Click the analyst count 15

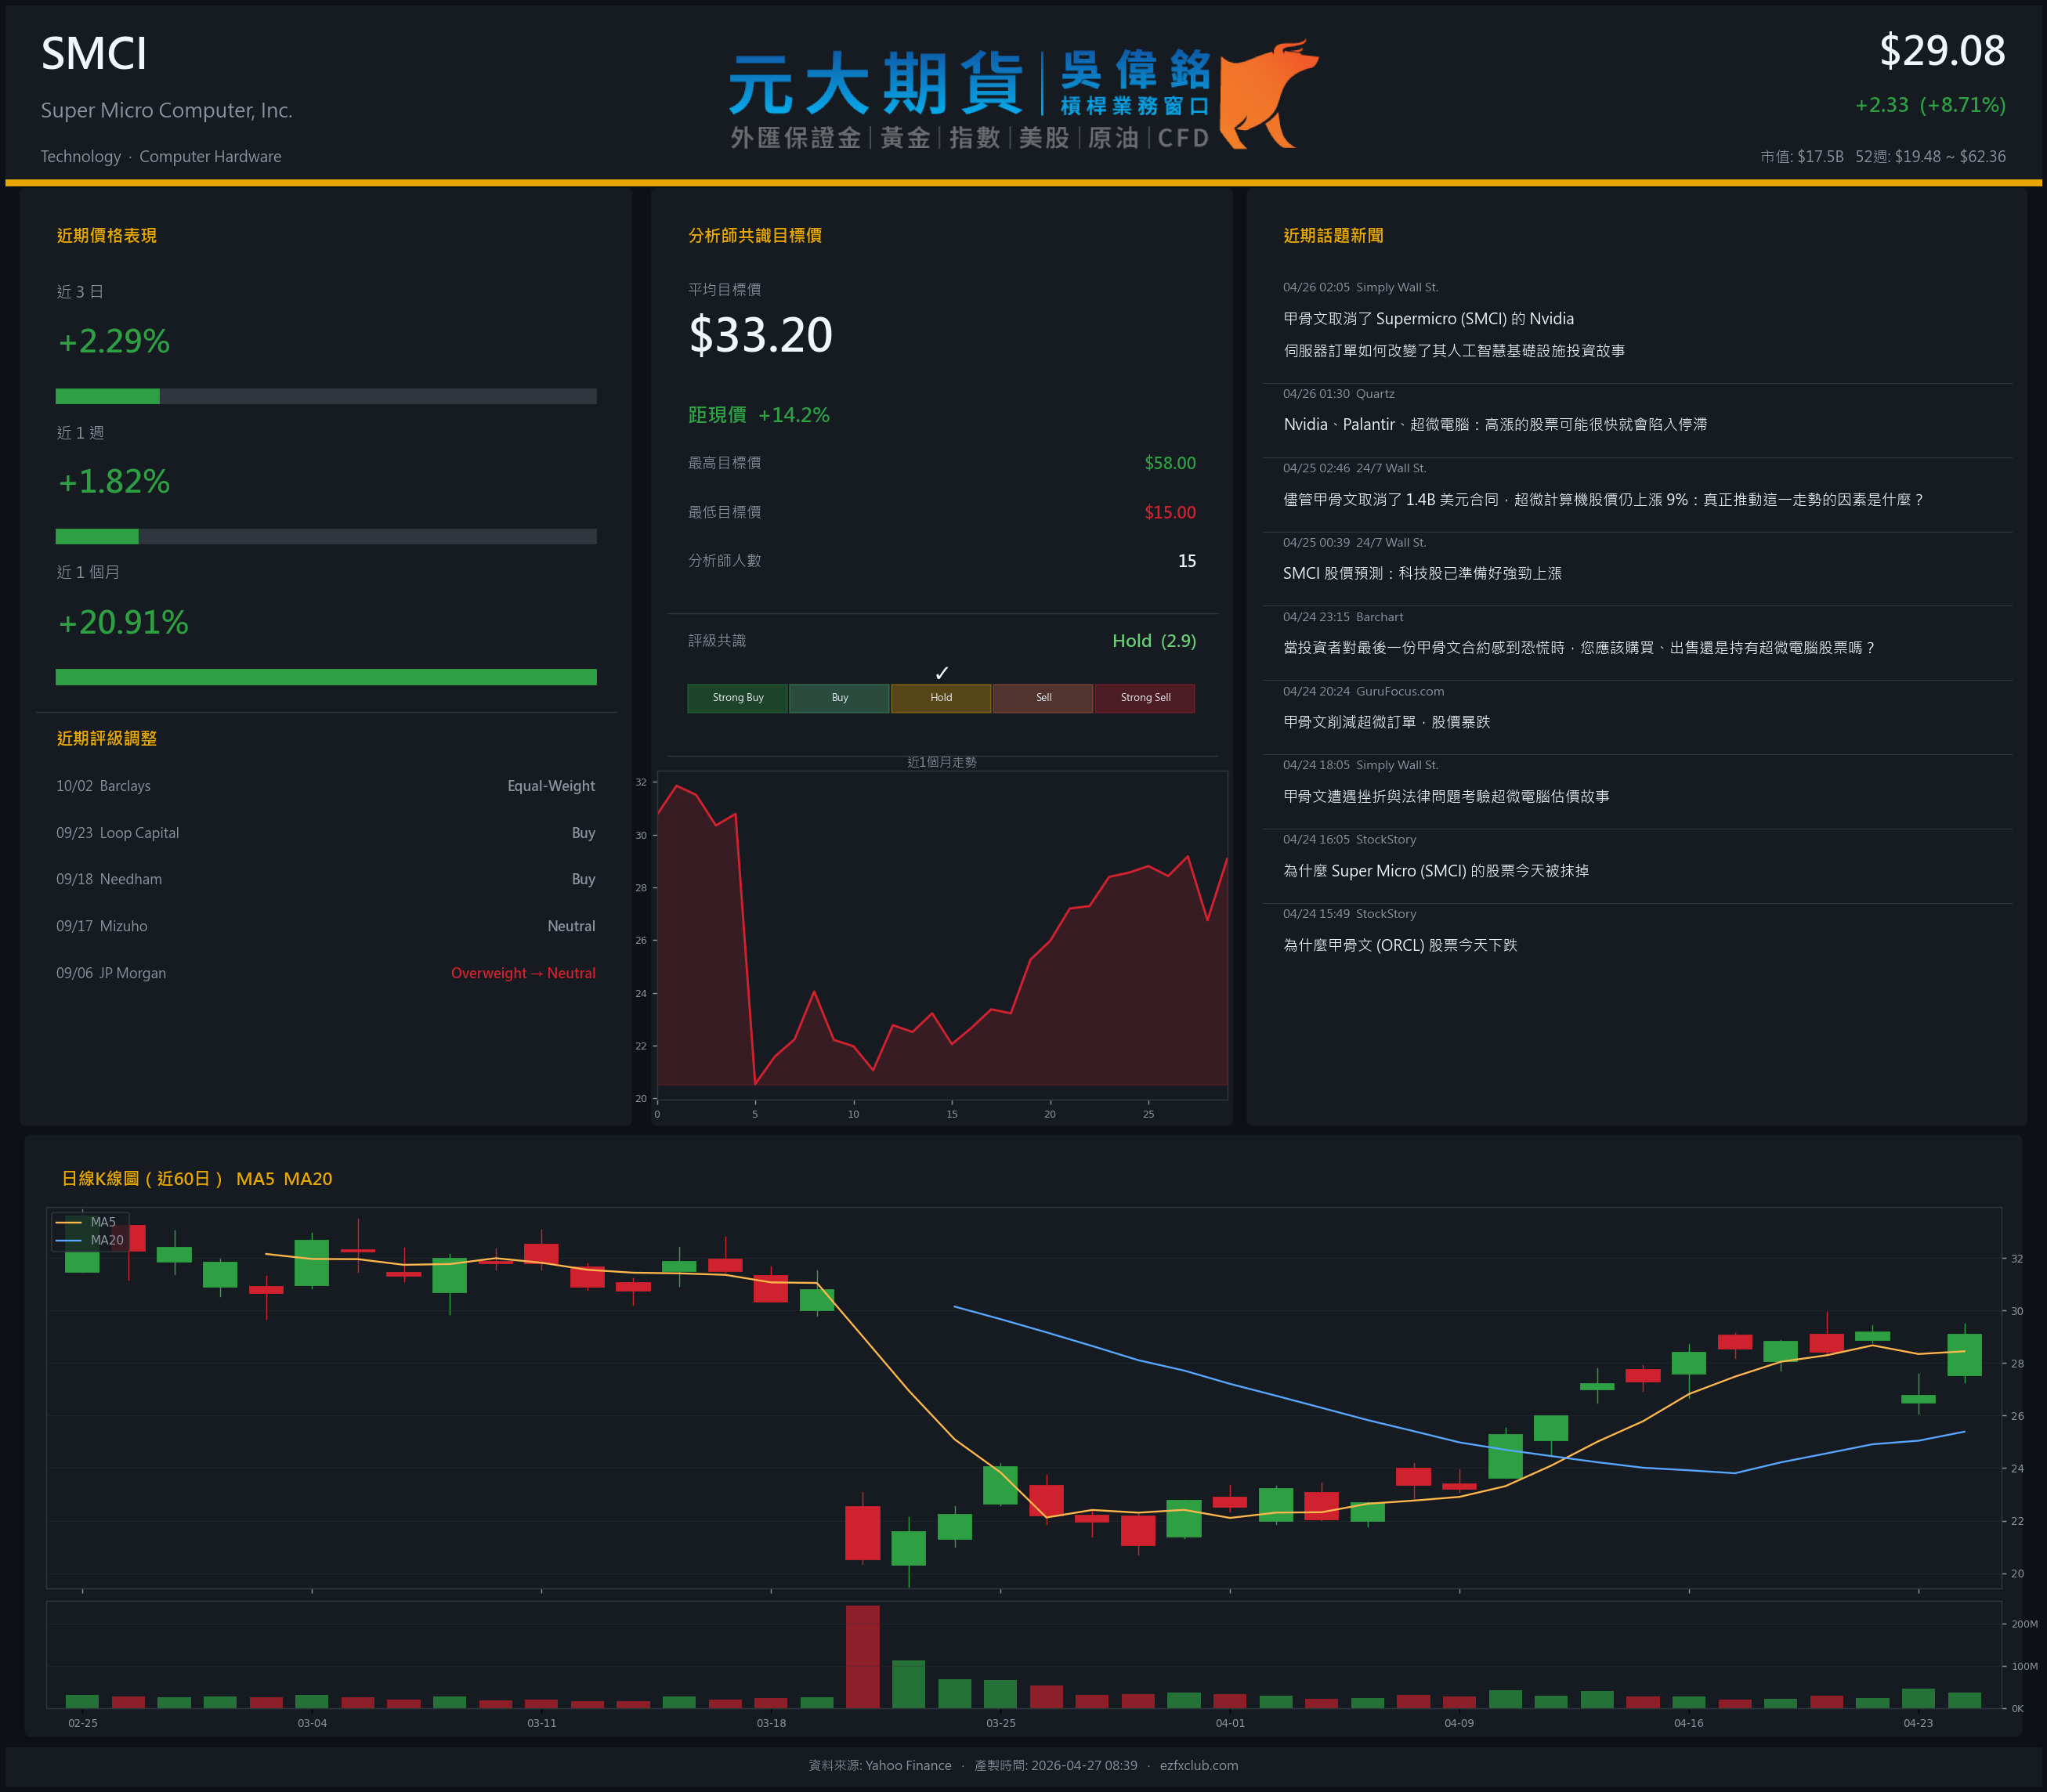point(1187,561)
